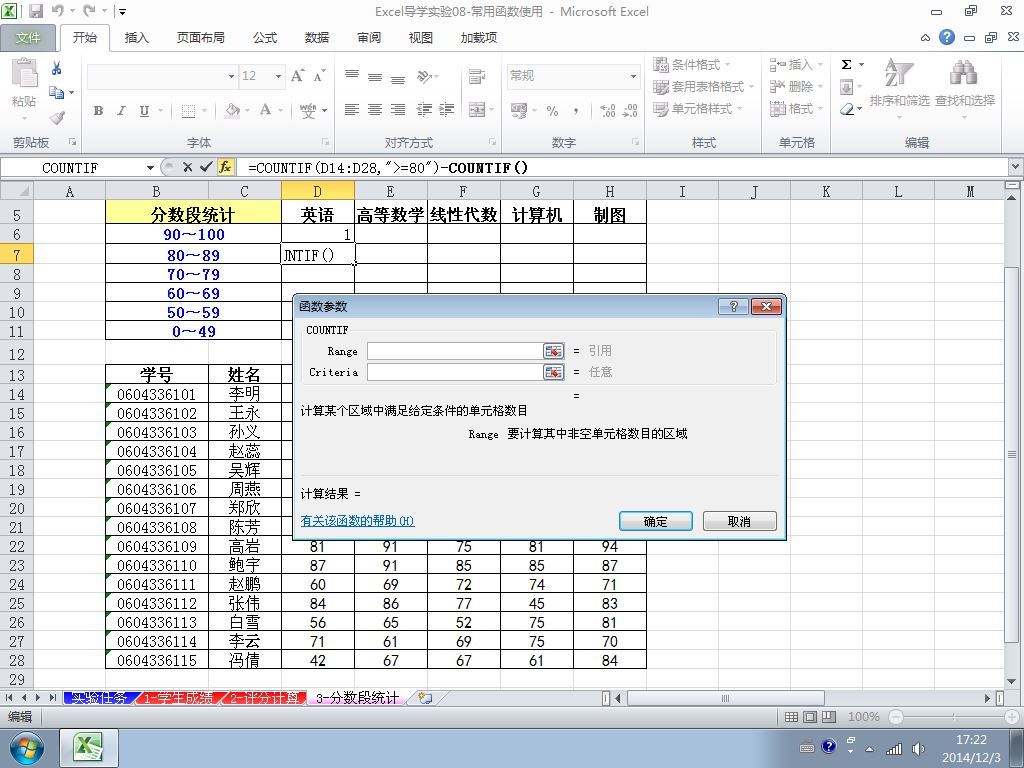Click the accounting number format icon
1024x768 pixels.
pos(519,110)
